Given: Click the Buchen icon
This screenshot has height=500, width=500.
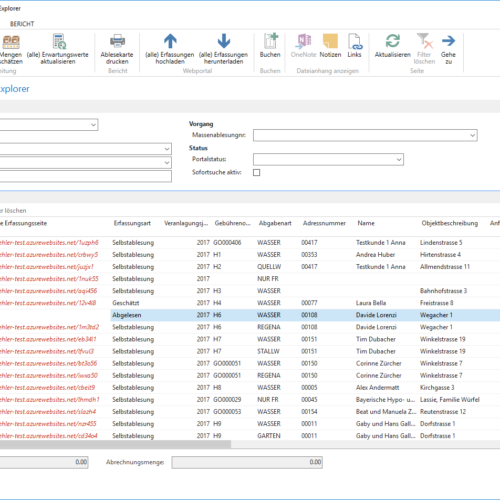Looking at the screenshot, I should pos(271,41).
